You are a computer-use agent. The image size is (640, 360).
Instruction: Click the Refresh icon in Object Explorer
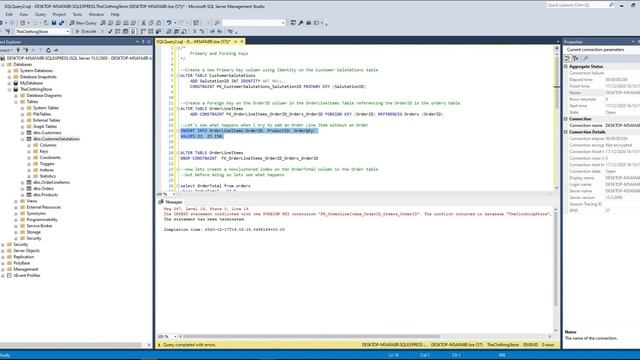click(48, 50)
